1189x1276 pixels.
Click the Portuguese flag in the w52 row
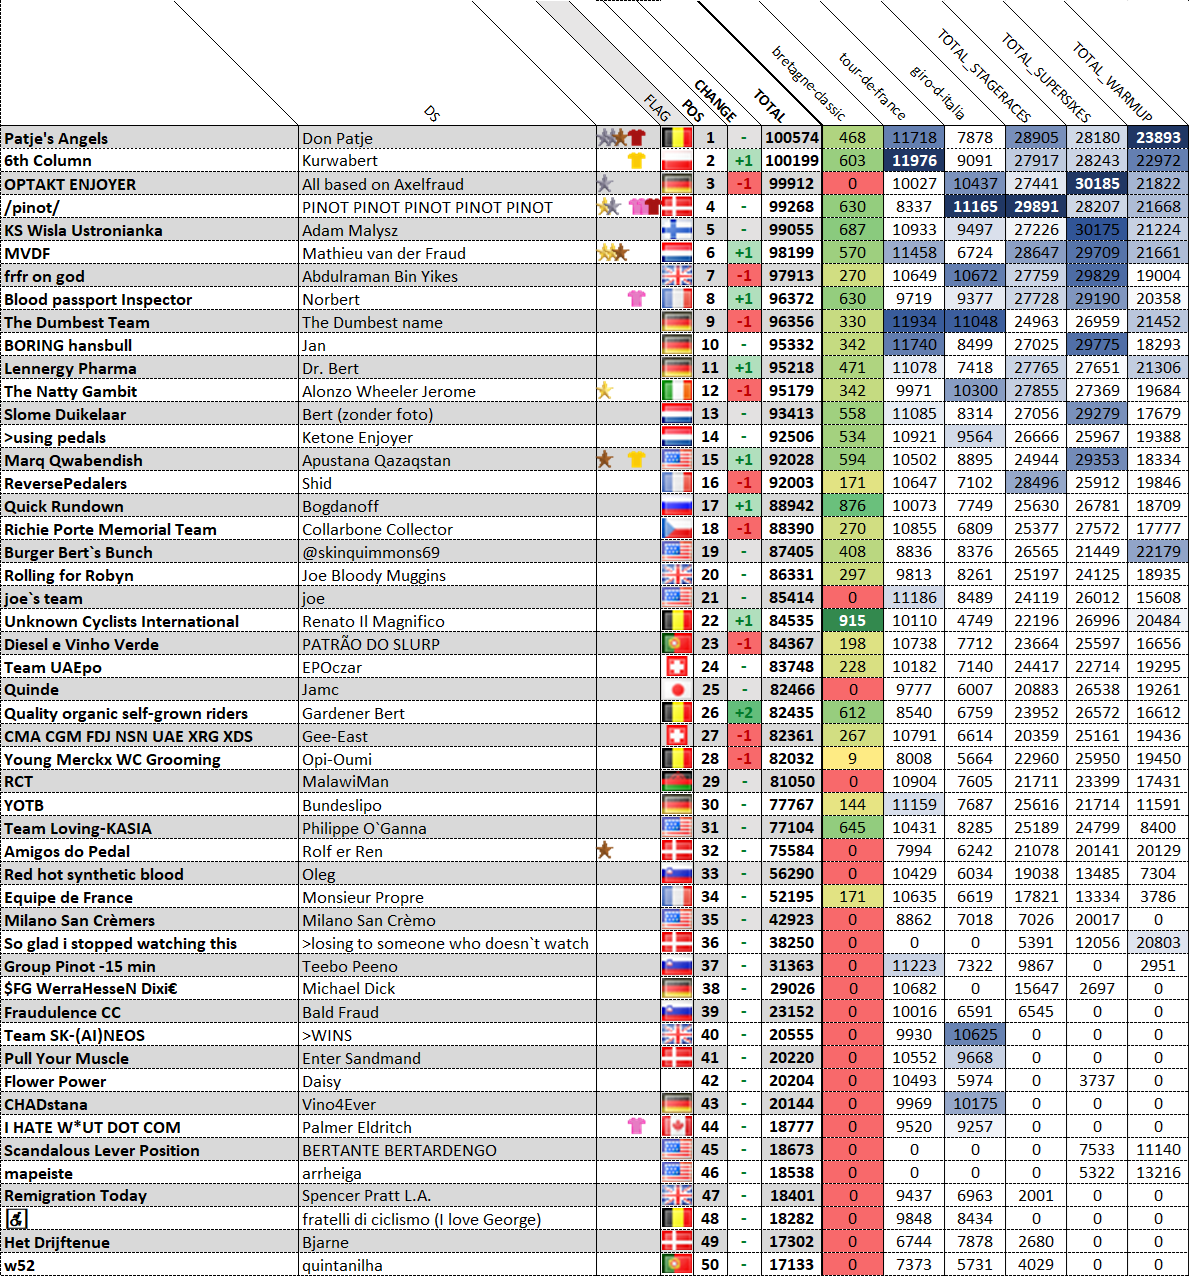point(677,1264)
